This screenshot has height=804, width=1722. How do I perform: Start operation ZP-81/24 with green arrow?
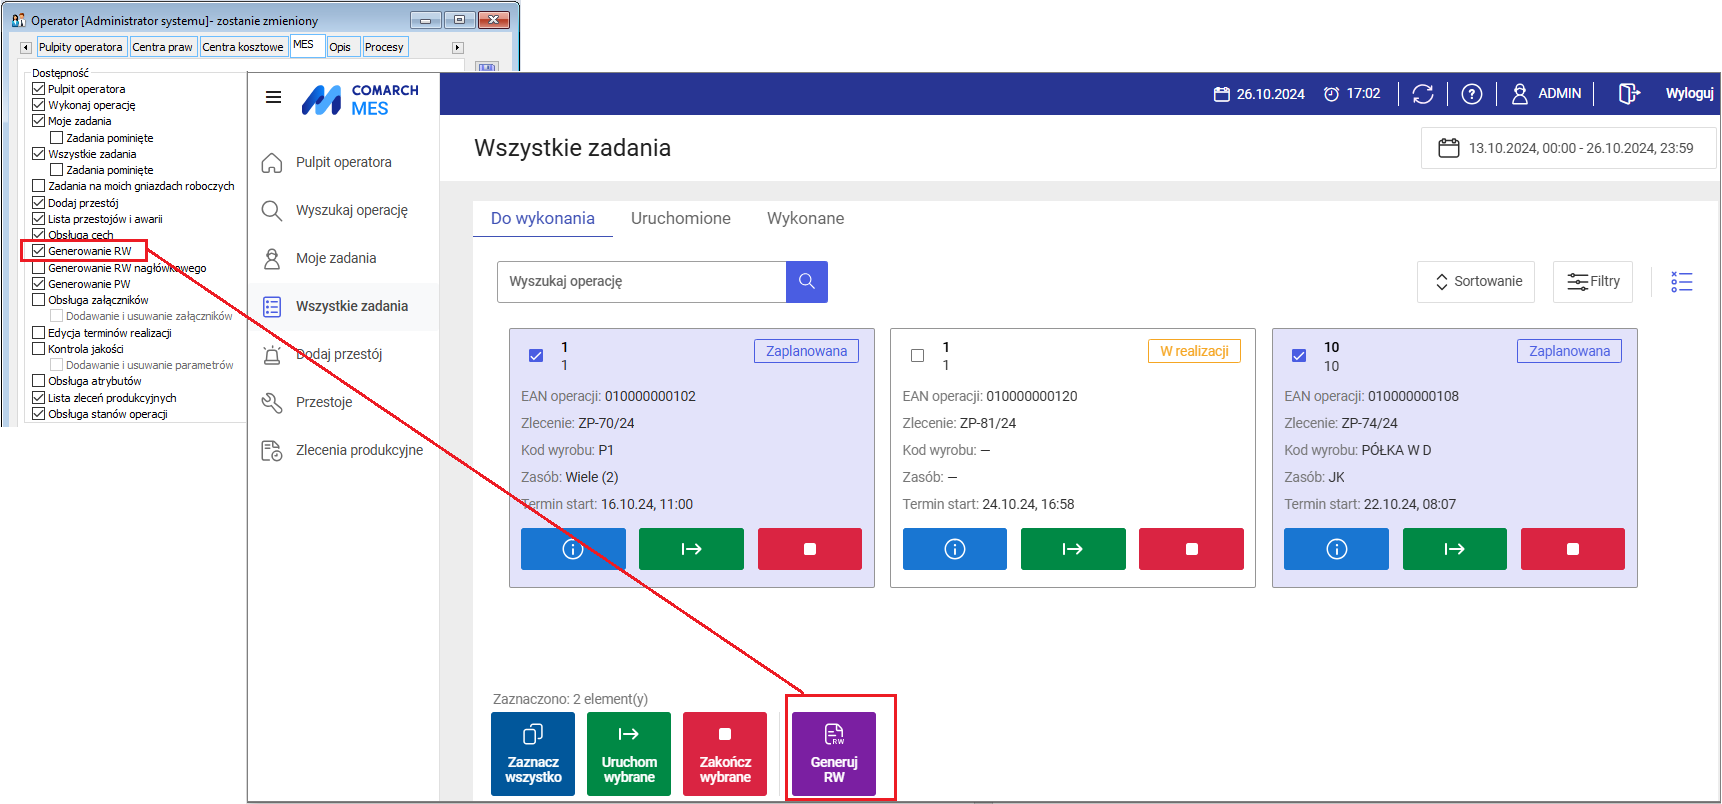pyautogui.click(x=1073, y=549)
